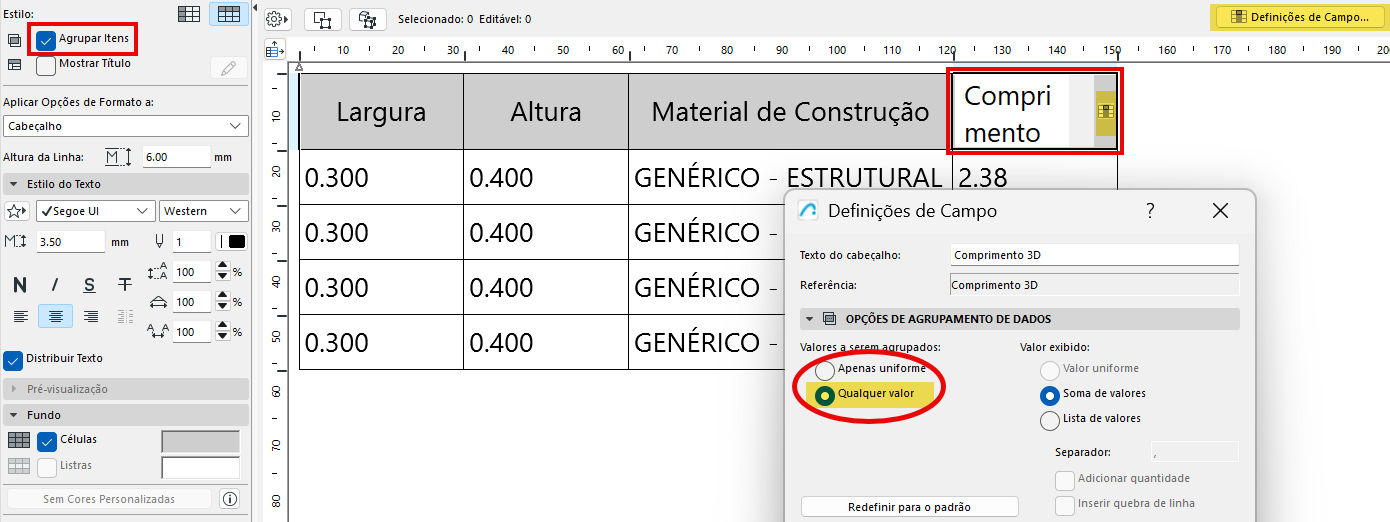Toggle the Células background checkbox
Screen dimensions: 1390x522
(47, 441)
